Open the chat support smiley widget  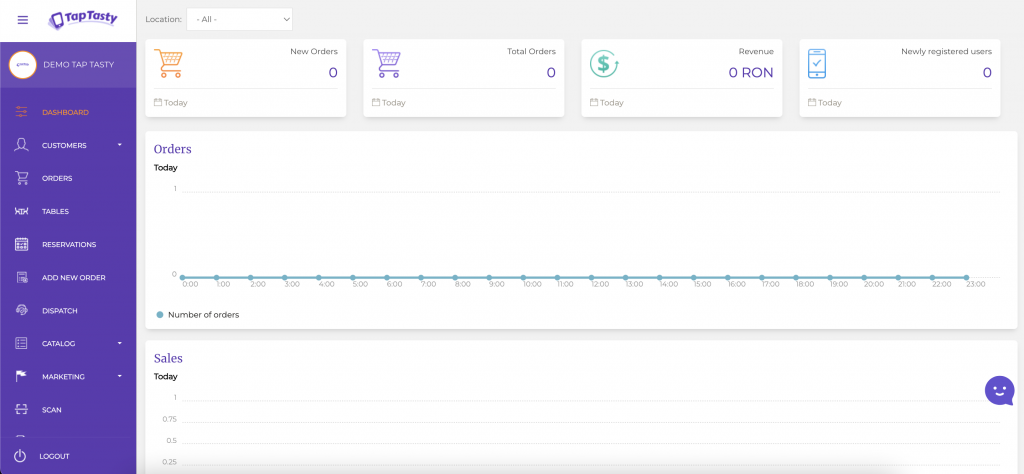pyautogui.click(x=999, y=390)
